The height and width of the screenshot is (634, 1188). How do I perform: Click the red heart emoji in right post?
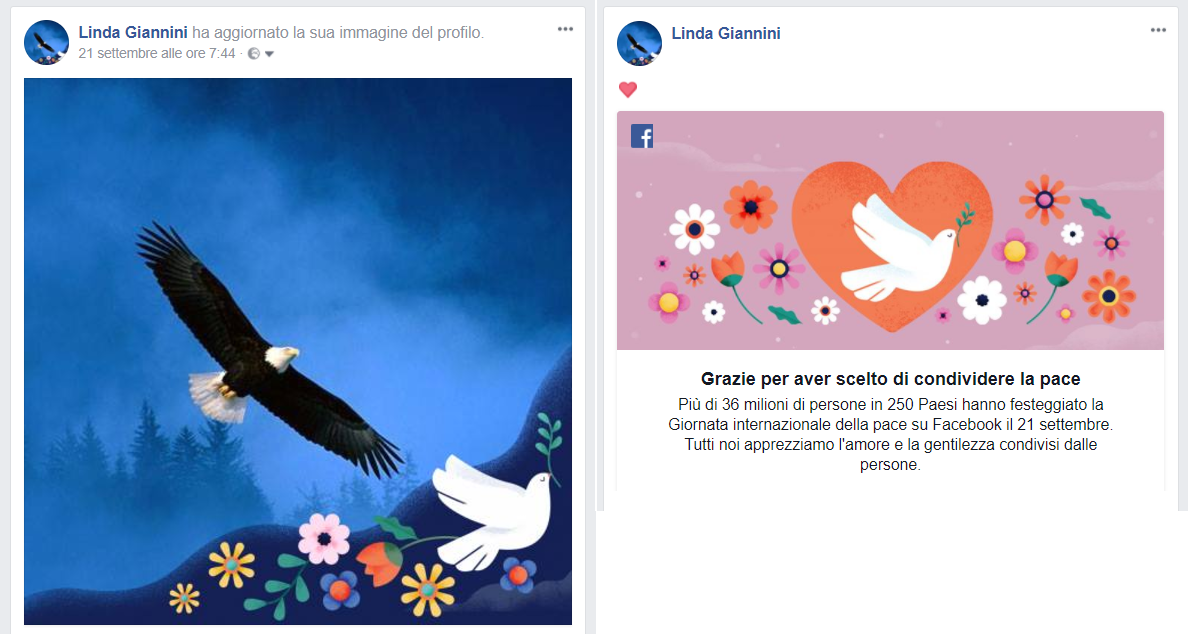[x=628, y=89]
